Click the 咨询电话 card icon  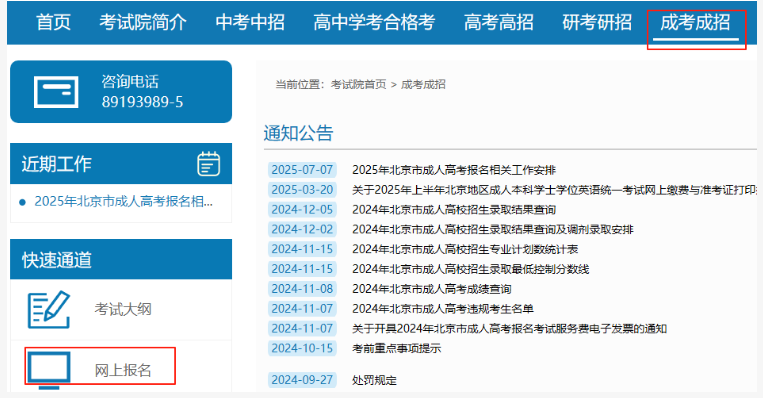(x=56, y=92)
